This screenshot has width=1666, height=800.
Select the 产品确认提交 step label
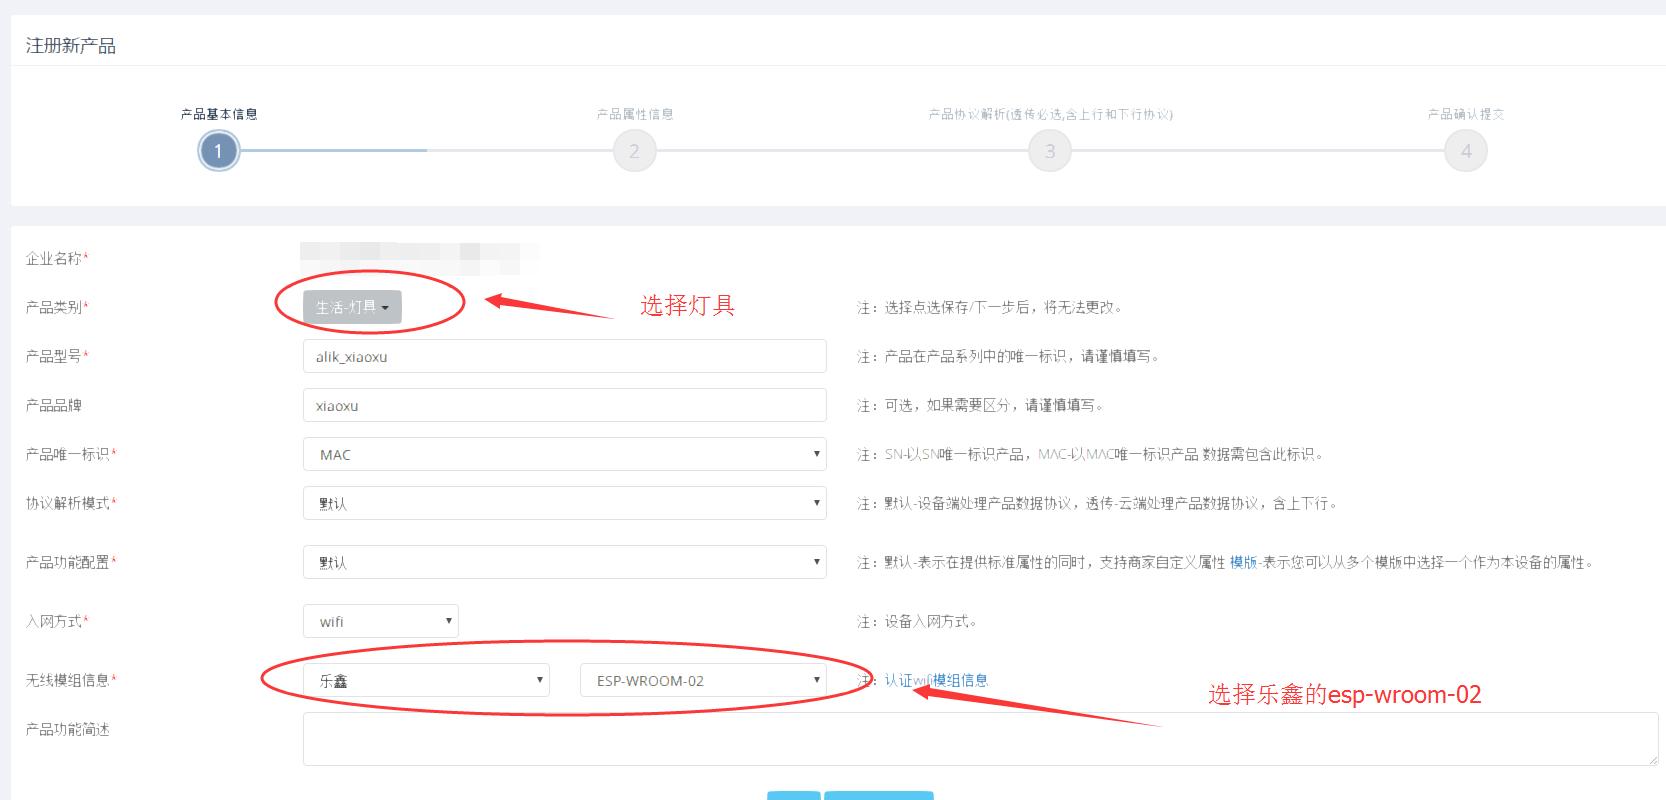pos(1466,114)
